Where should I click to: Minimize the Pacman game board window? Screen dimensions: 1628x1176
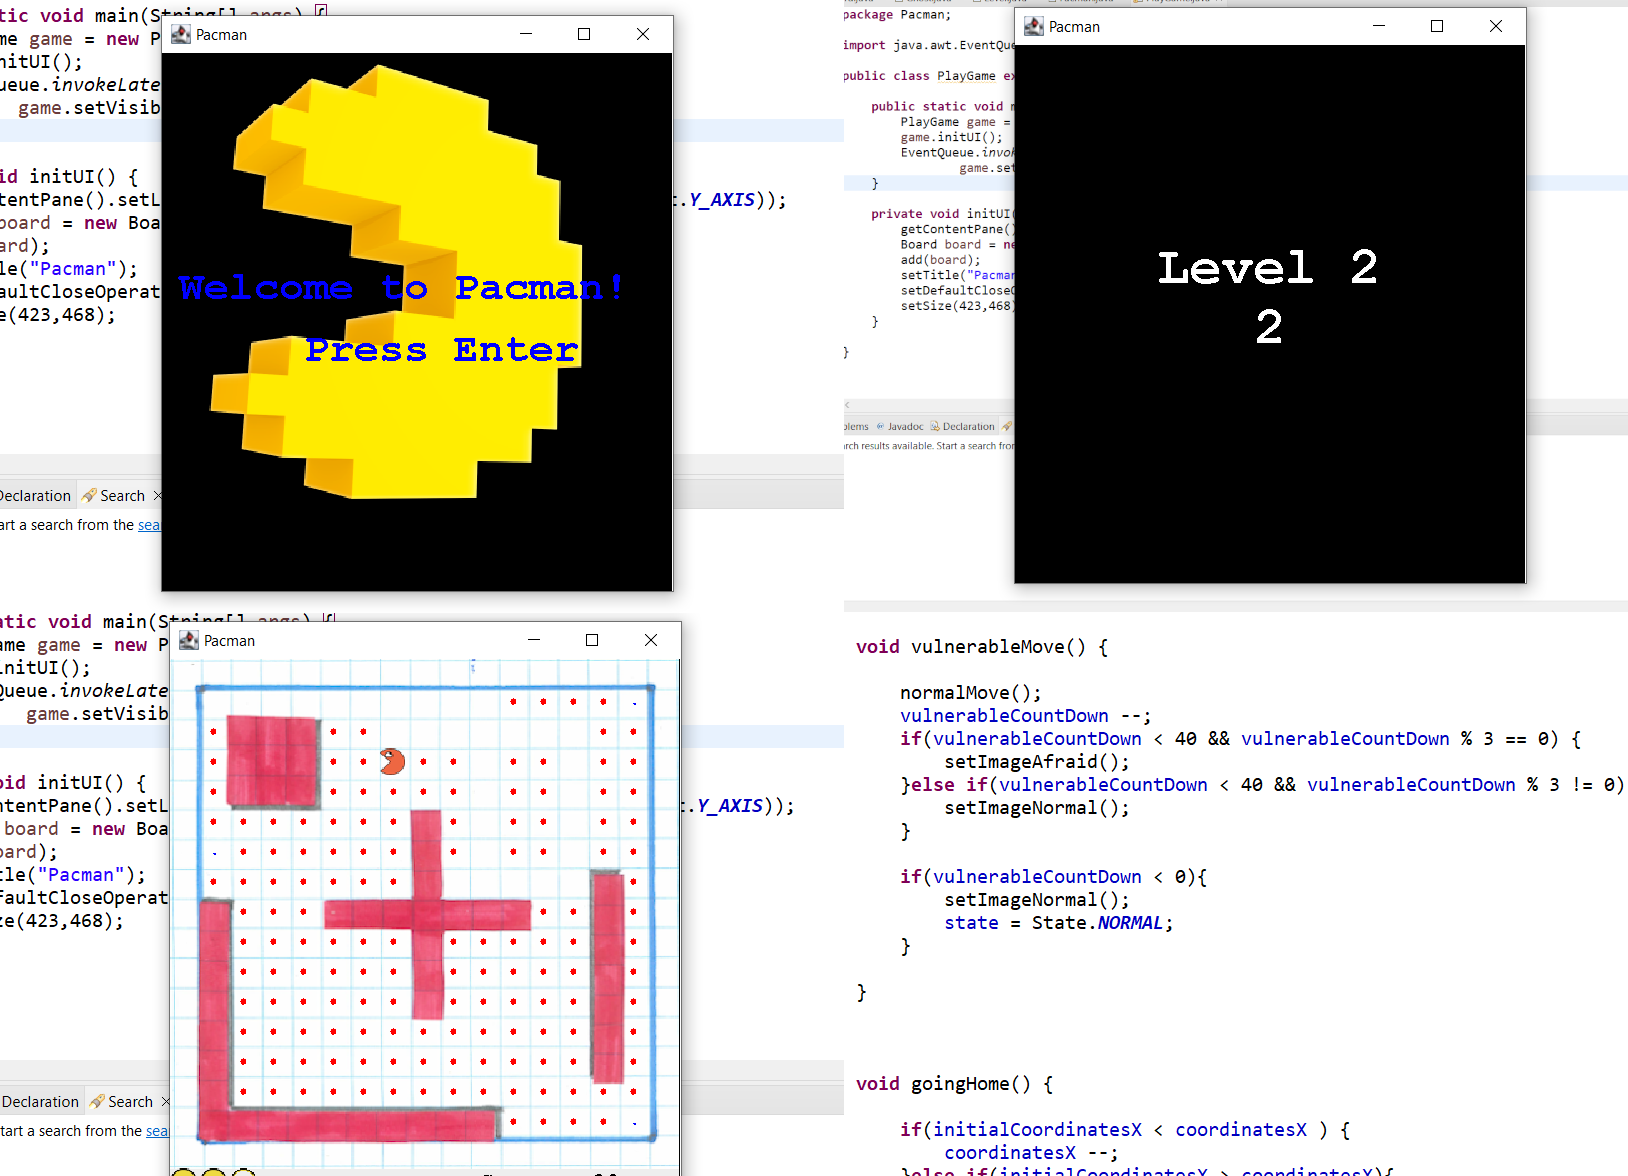click(534, 640)
